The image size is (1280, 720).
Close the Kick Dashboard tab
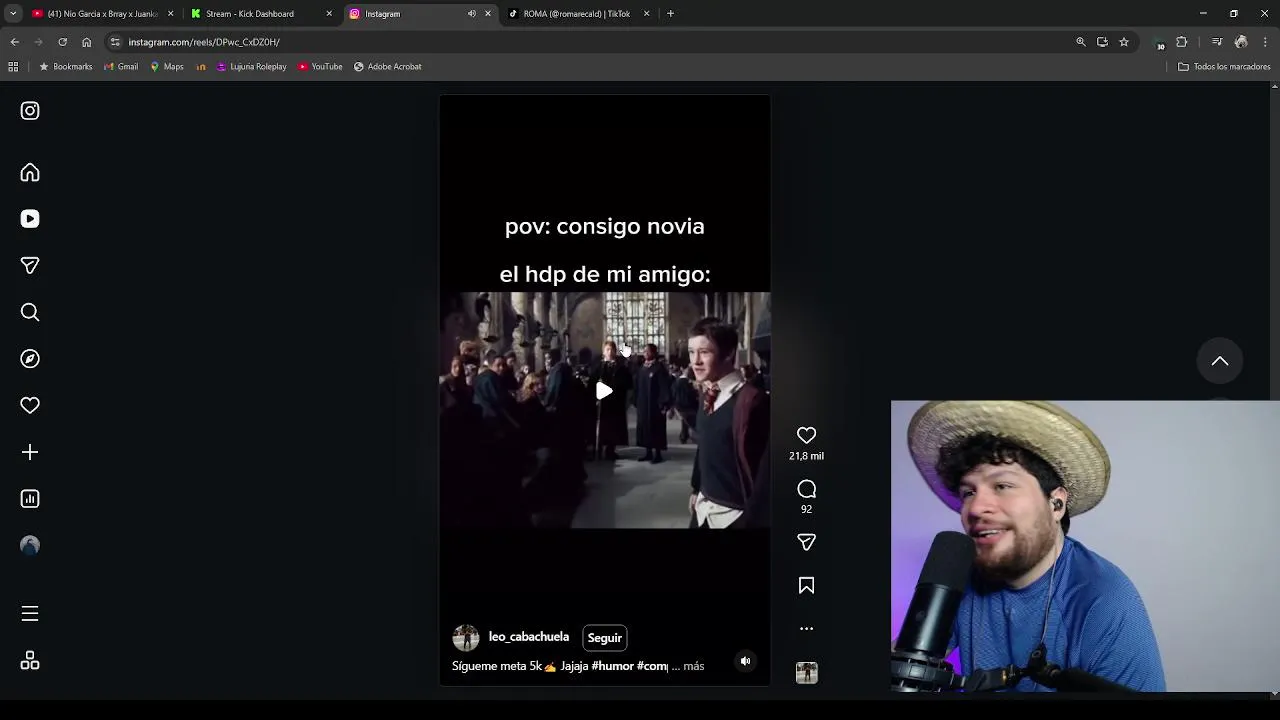pyautogui.click(x=329, y=14)
